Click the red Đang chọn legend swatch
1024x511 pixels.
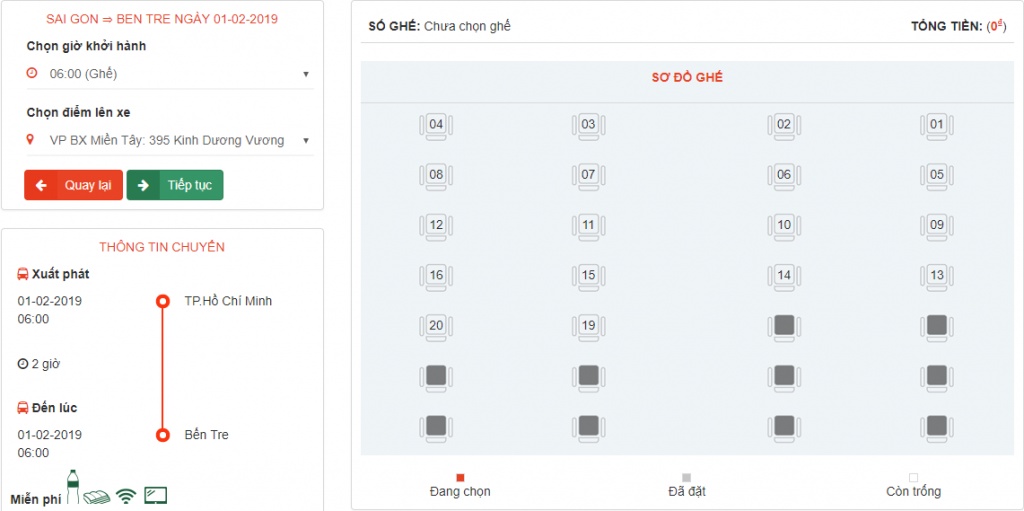pos(460,478)
